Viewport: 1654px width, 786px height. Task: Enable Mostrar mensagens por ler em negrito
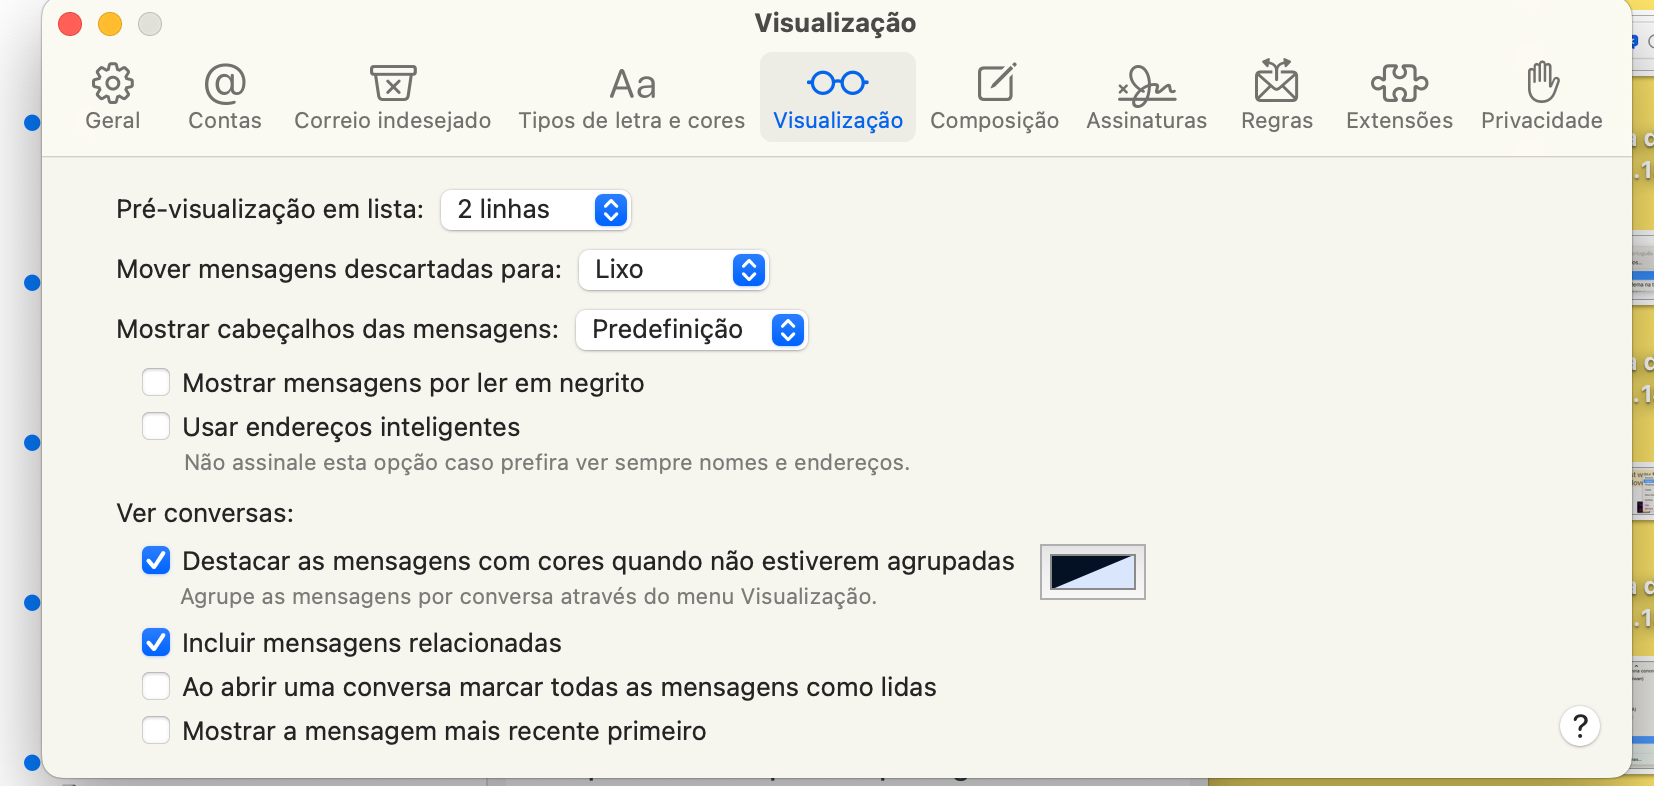tap(156, 383)
